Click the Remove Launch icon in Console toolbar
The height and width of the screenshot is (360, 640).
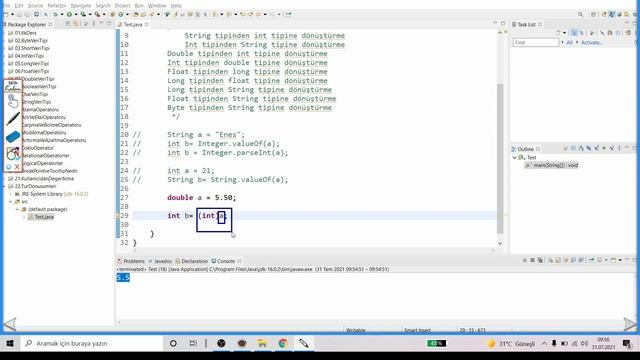[x=532, y=260]
